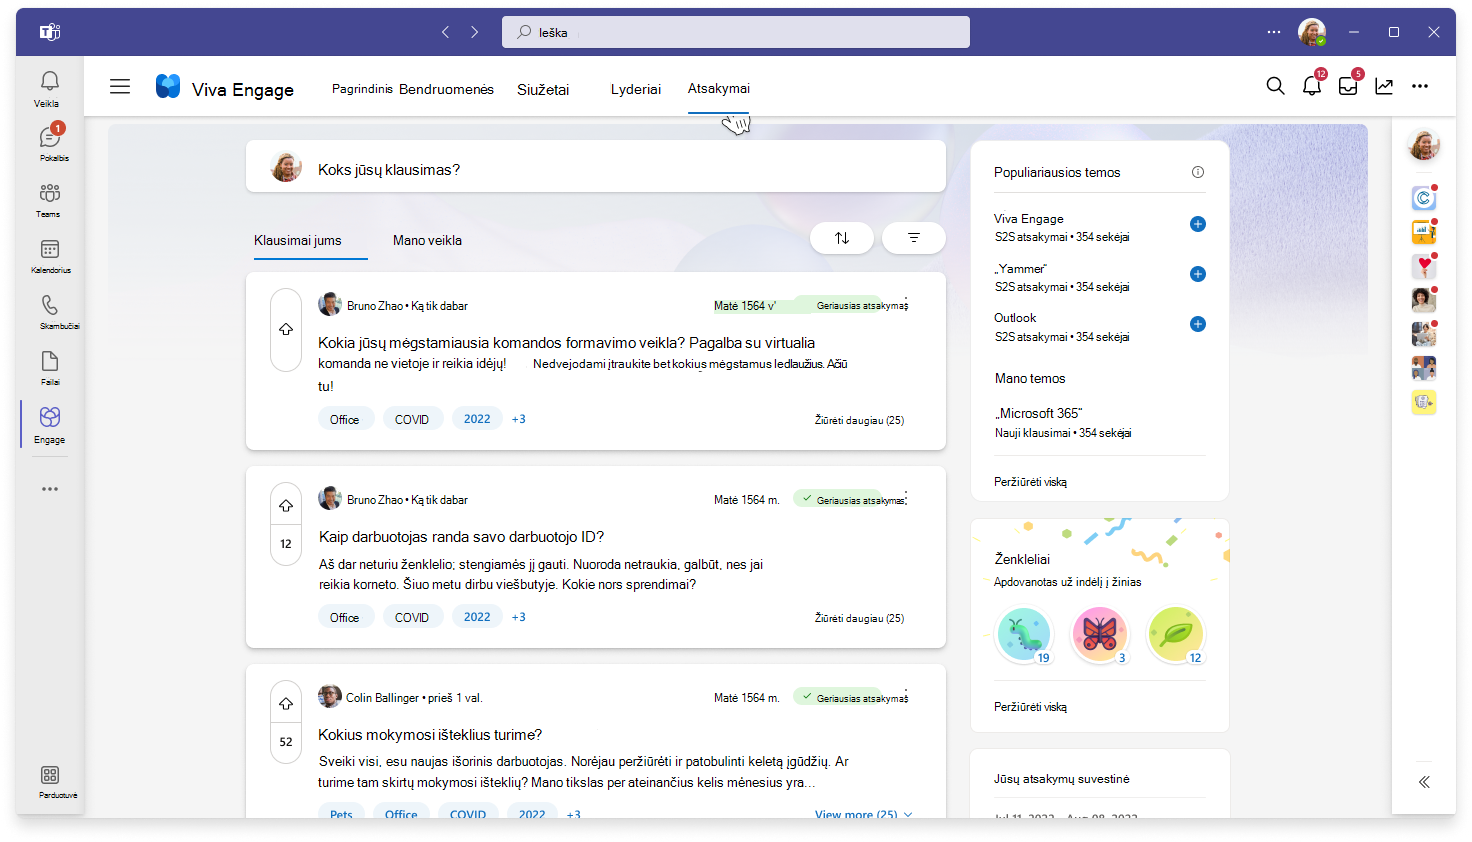Open Engage notifications bell with badge 12
Viewport: 1472px width, 842px height.
[x=1312, y=86]
